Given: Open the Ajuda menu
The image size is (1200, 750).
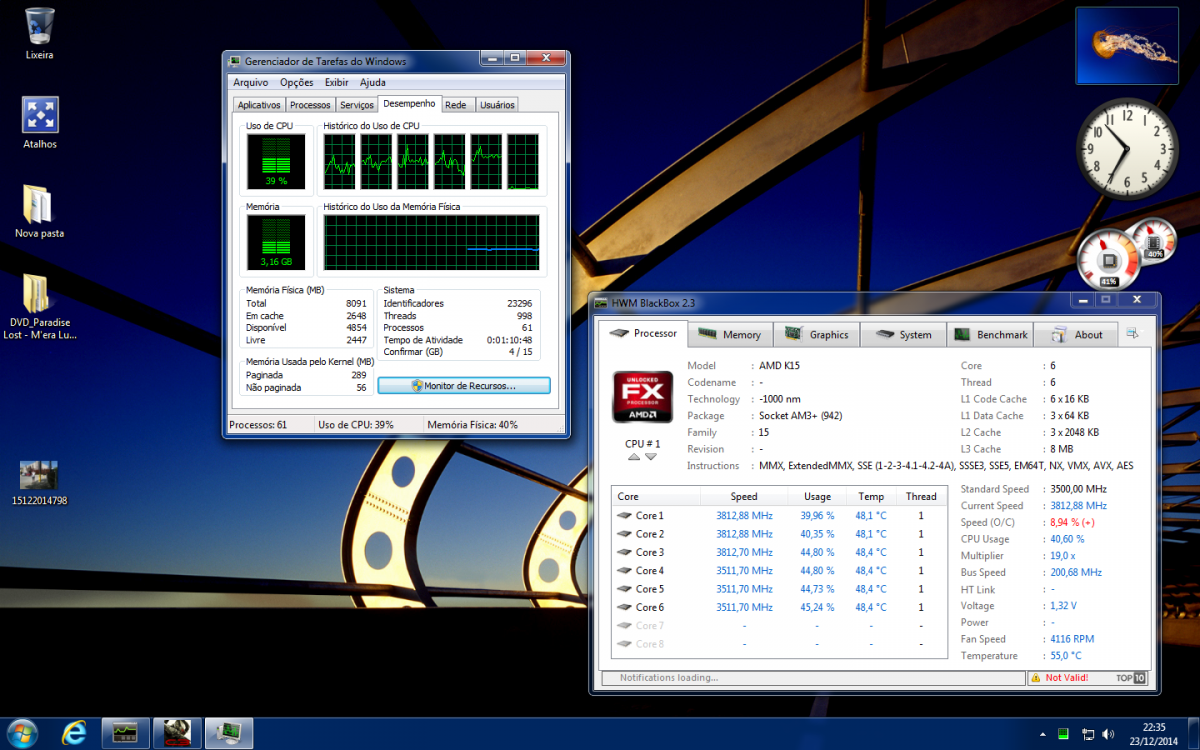Looking at the screenshot, I should [373, 83].
